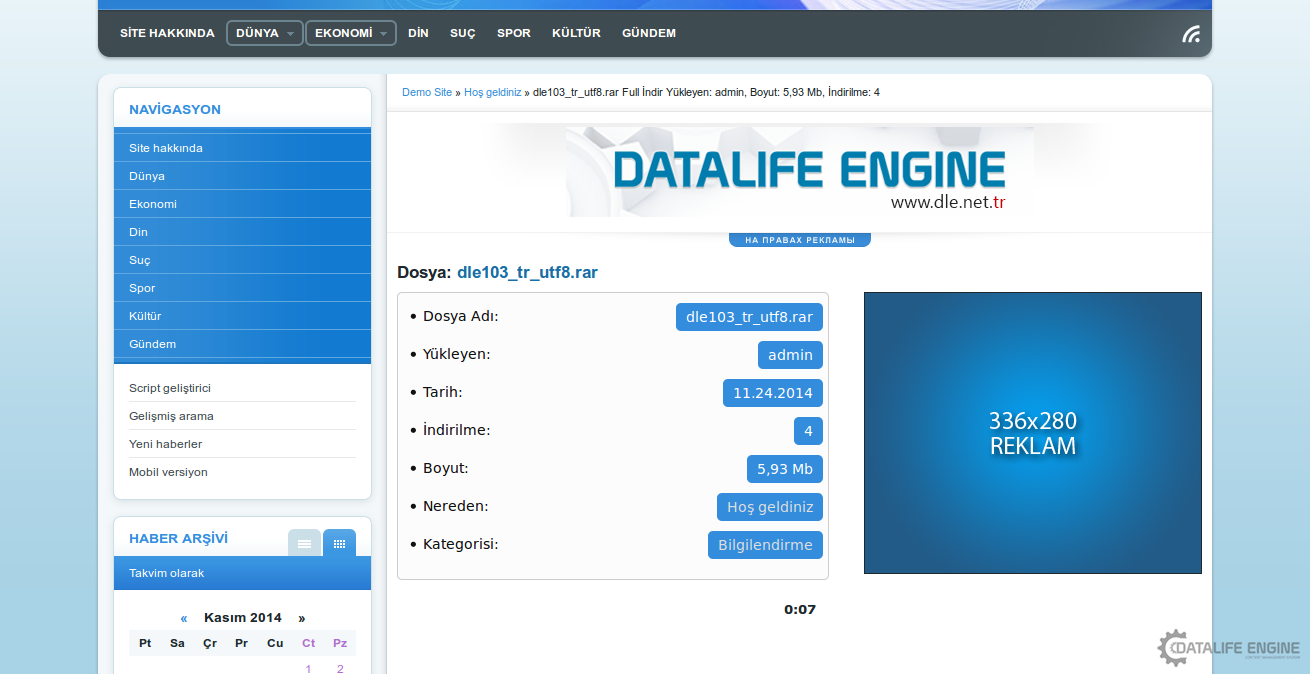The width and height of the screenshot is (1310, 674).
Task: Open SUÇ in top menu
Action: 463,33
